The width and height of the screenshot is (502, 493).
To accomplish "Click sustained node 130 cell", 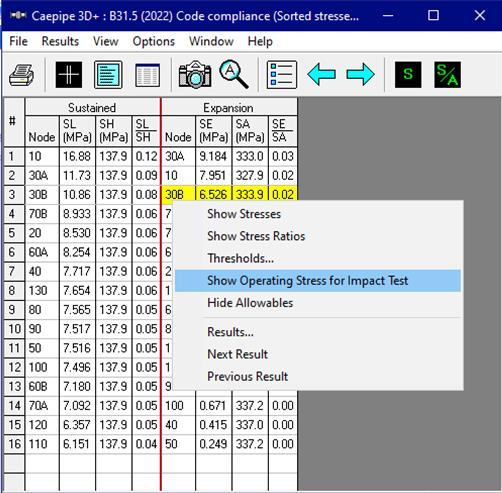I will tap(42, 291).
